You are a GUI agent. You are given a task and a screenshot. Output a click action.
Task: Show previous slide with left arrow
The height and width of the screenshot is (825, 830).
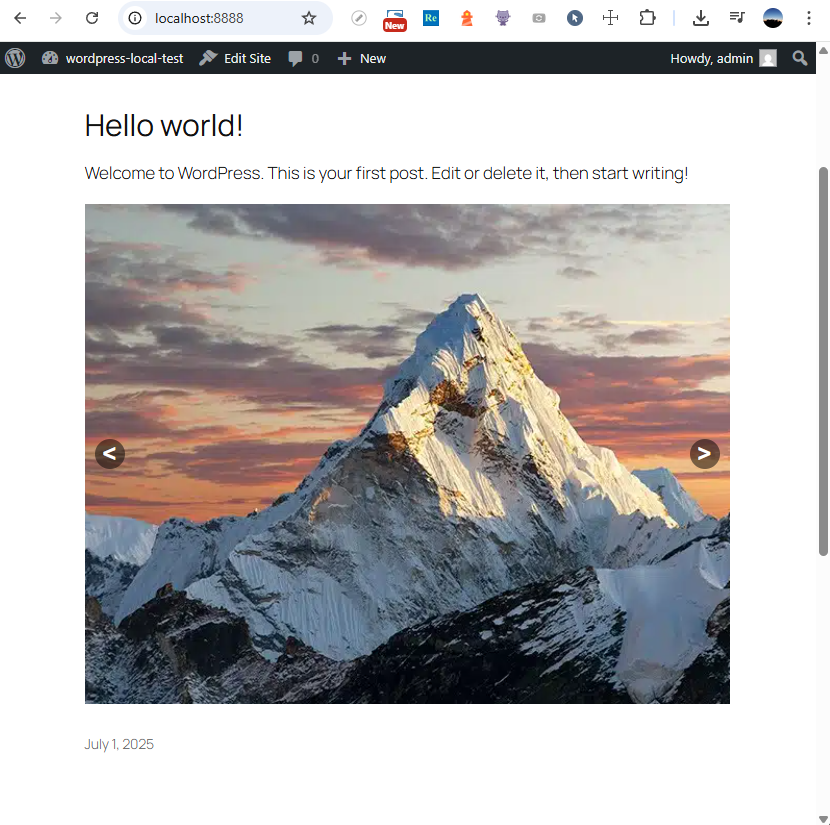[110, 454]
